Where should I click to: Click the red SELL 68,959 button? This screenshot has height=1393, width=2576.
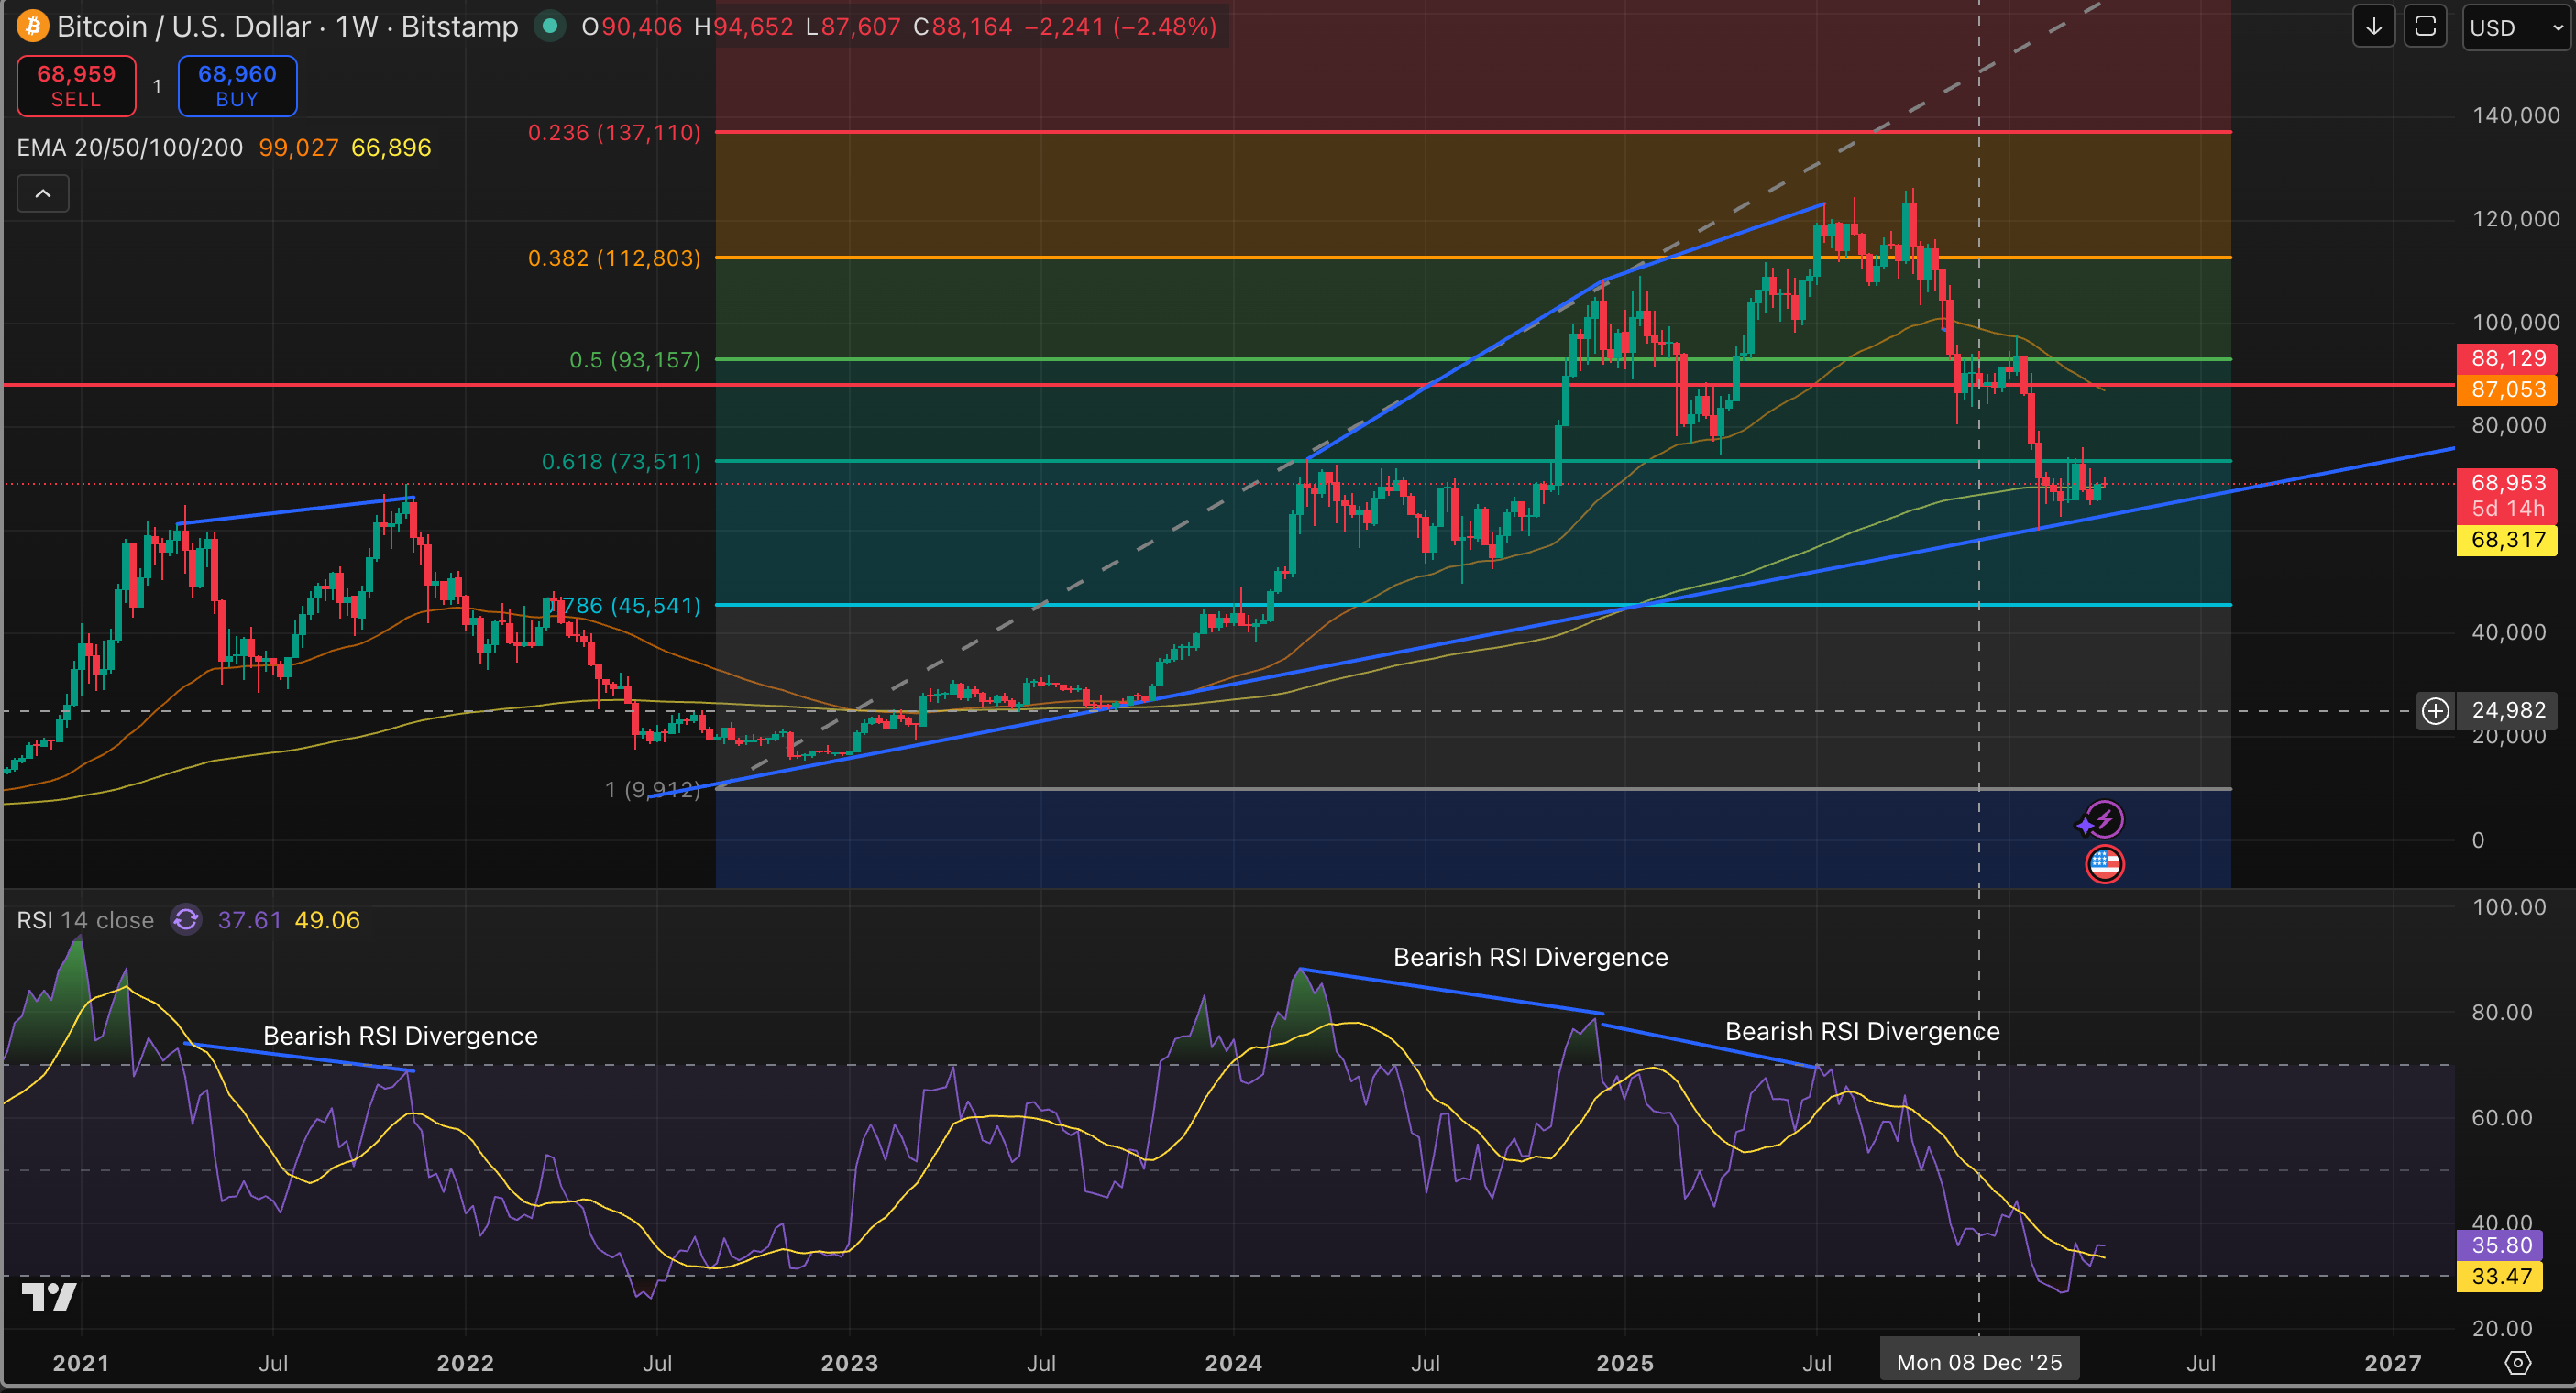[76, 86]
